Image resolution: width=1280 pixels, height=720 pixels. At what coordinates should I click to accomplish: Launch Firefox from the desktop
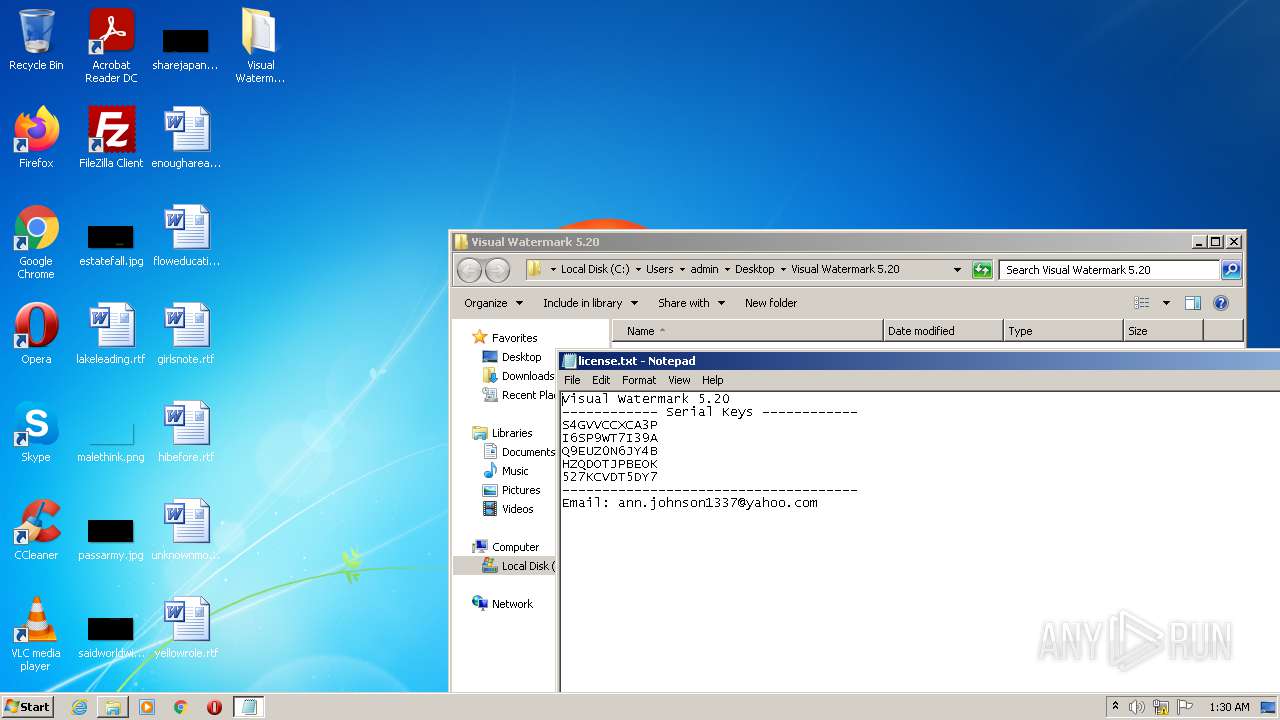pyautogui.click(x=36, y=137)
